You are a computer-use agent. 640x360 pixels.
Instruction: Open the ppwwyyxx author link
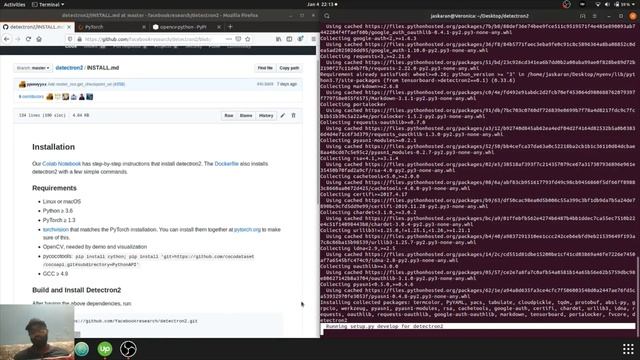click(x=37, y=84)
